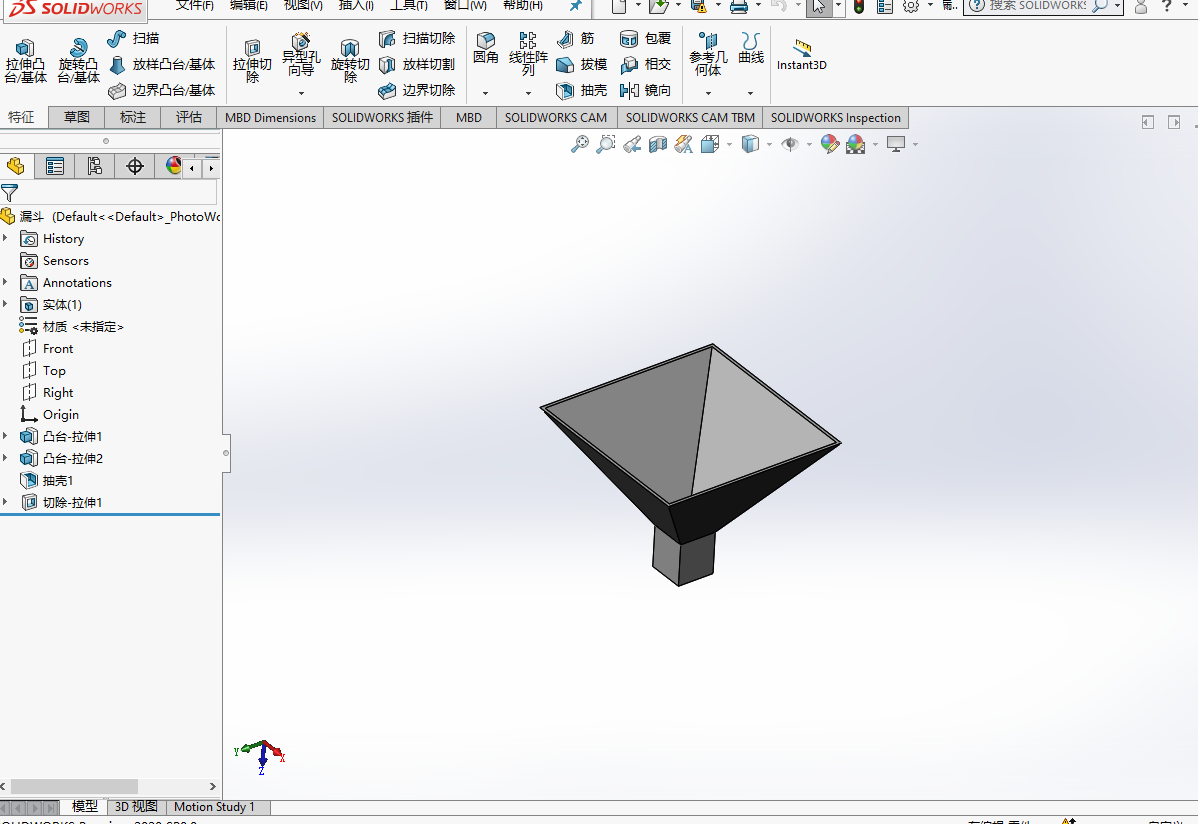1198x824 pixels.
Task: Select the Origin item
Action: coord(50,414)
